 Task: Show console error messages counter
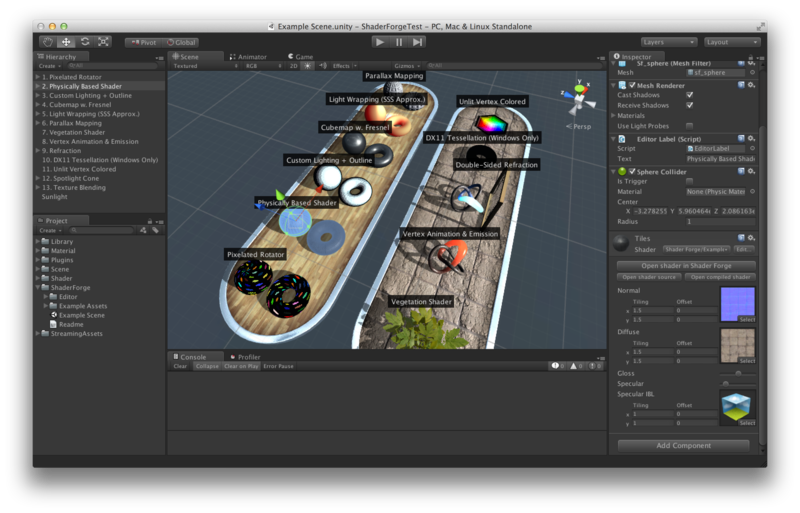[x=595, y=366]
